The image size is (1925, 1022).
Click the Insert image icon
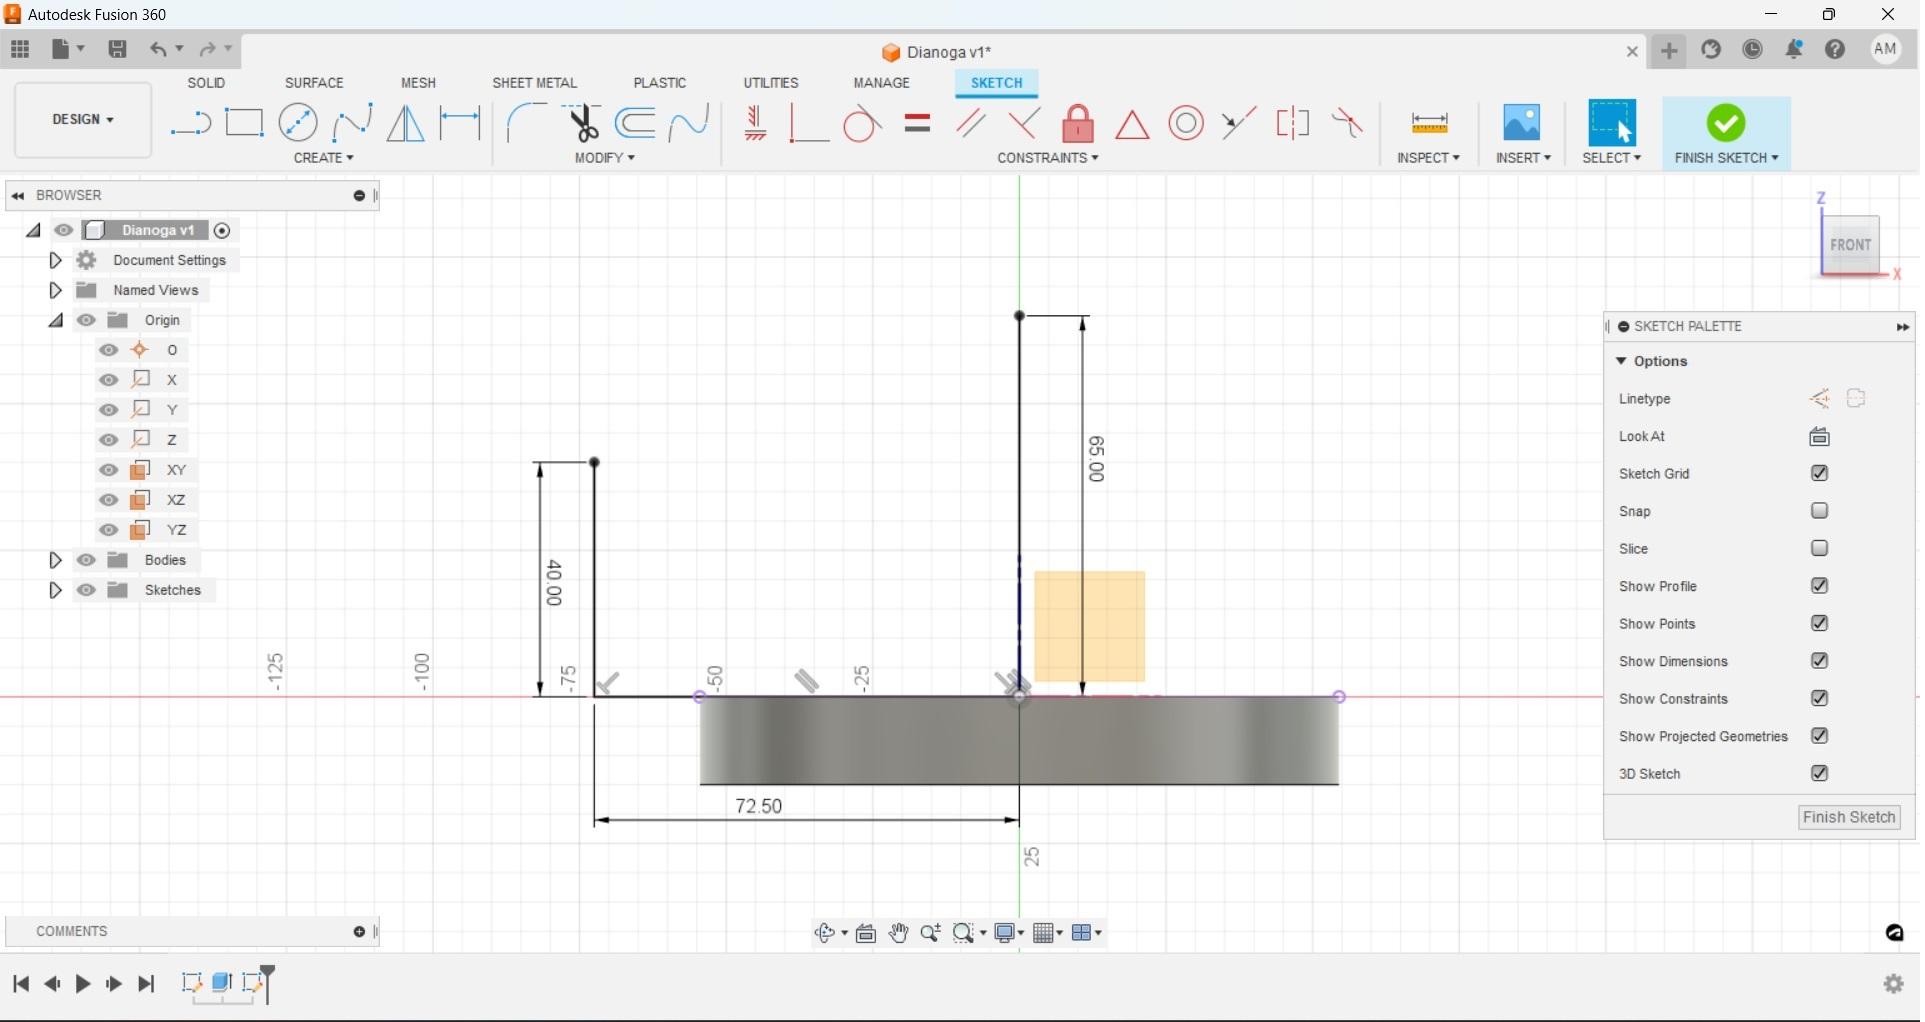pyautogui.click(x=1522, y=123)
